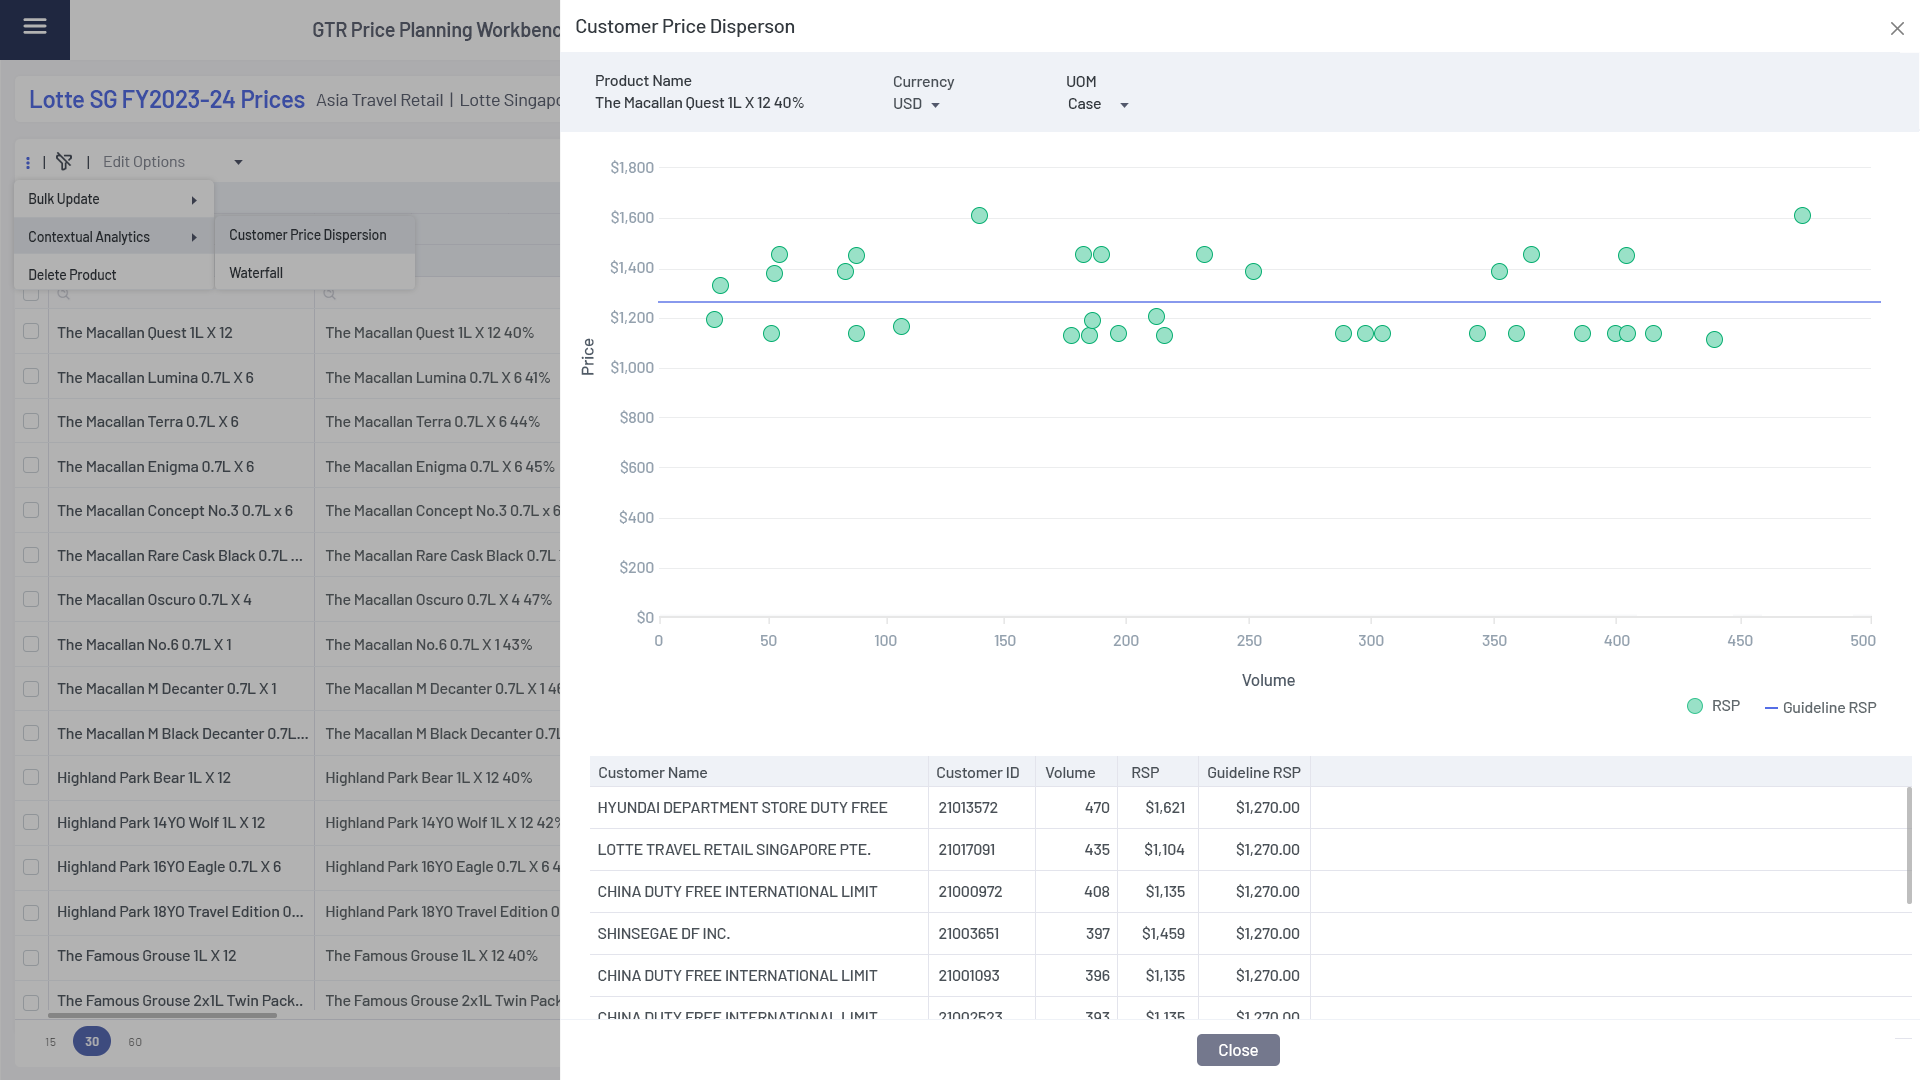Toggle RSP legend marker in chart

pyautogui.click(x=1695, y=706)
